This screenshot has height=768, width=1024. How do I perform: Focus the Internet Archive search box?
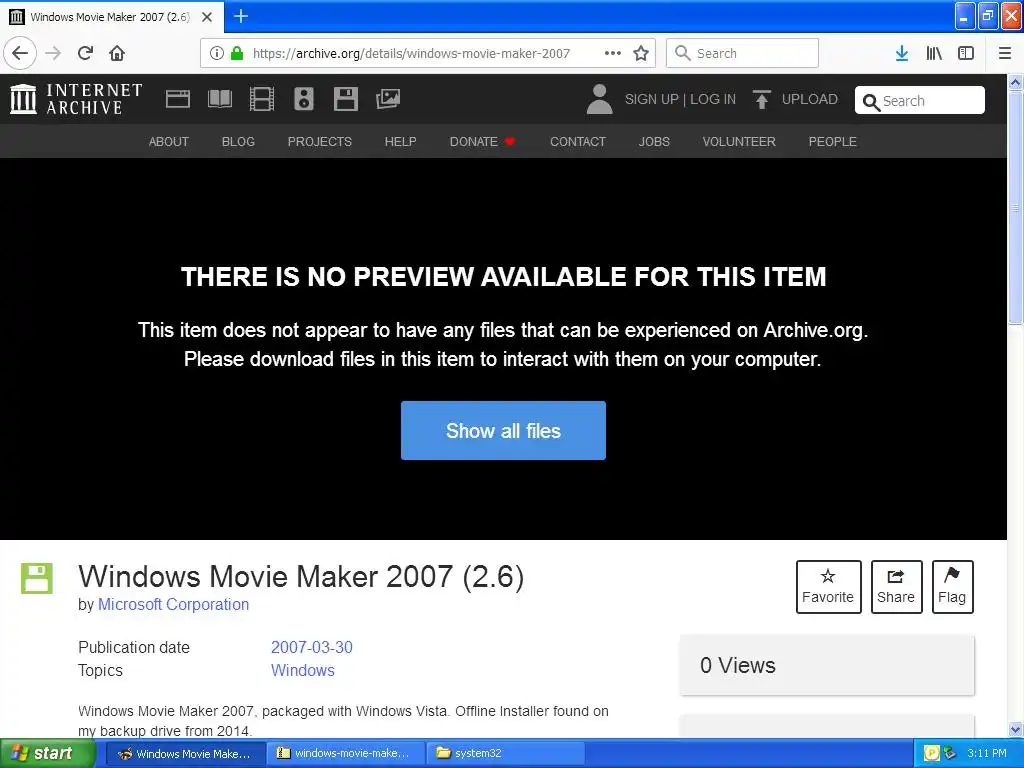920,101
